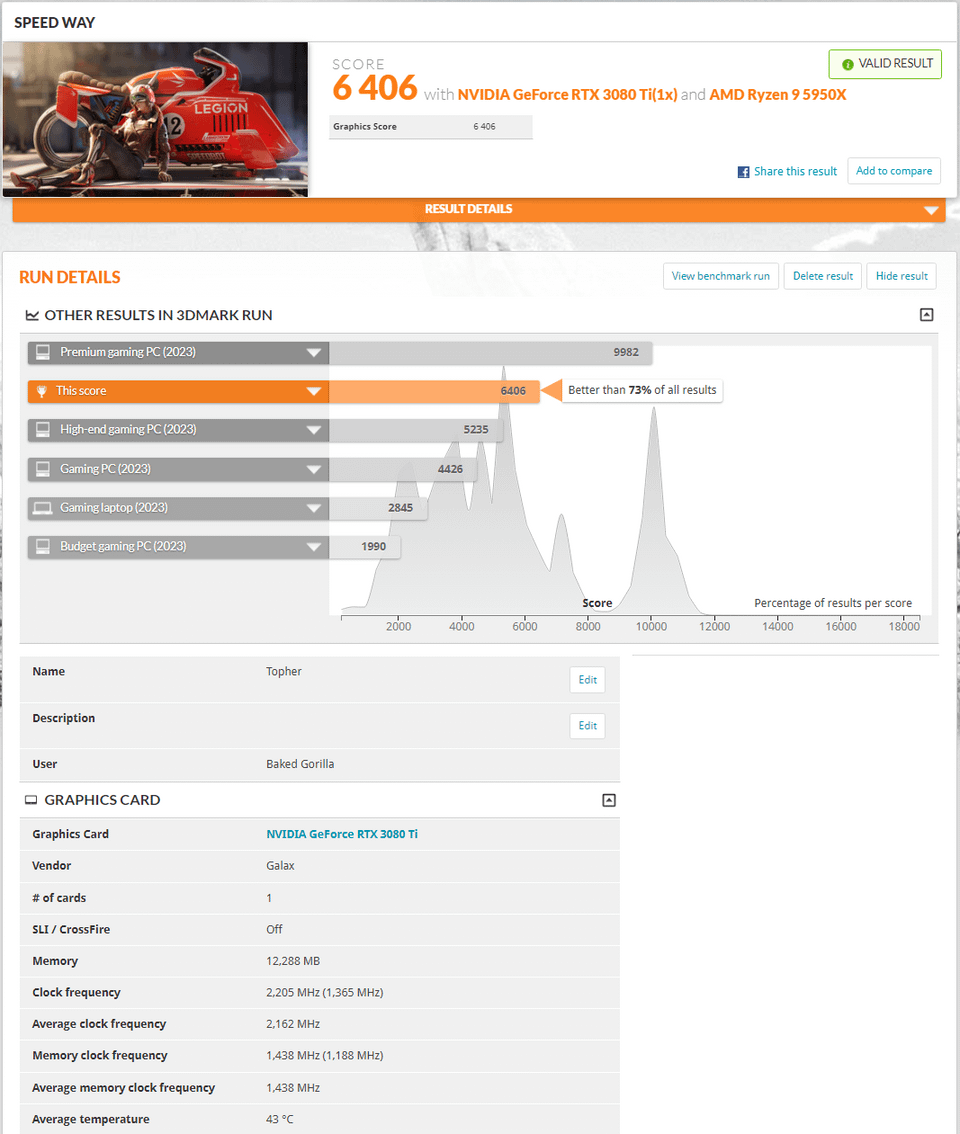
Task: Click the chart icon next to Other Results heading
Action: pyautogui.click(x=32, y=315)
